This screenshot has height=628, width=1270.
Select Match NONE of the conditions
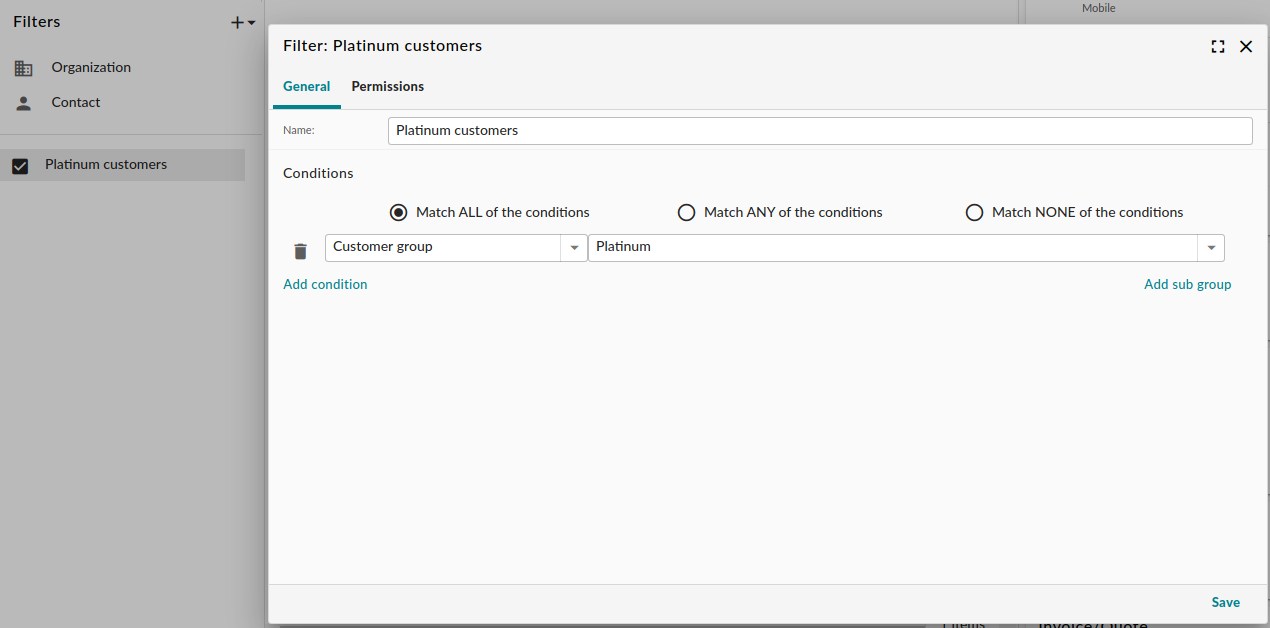pos(974,212)
